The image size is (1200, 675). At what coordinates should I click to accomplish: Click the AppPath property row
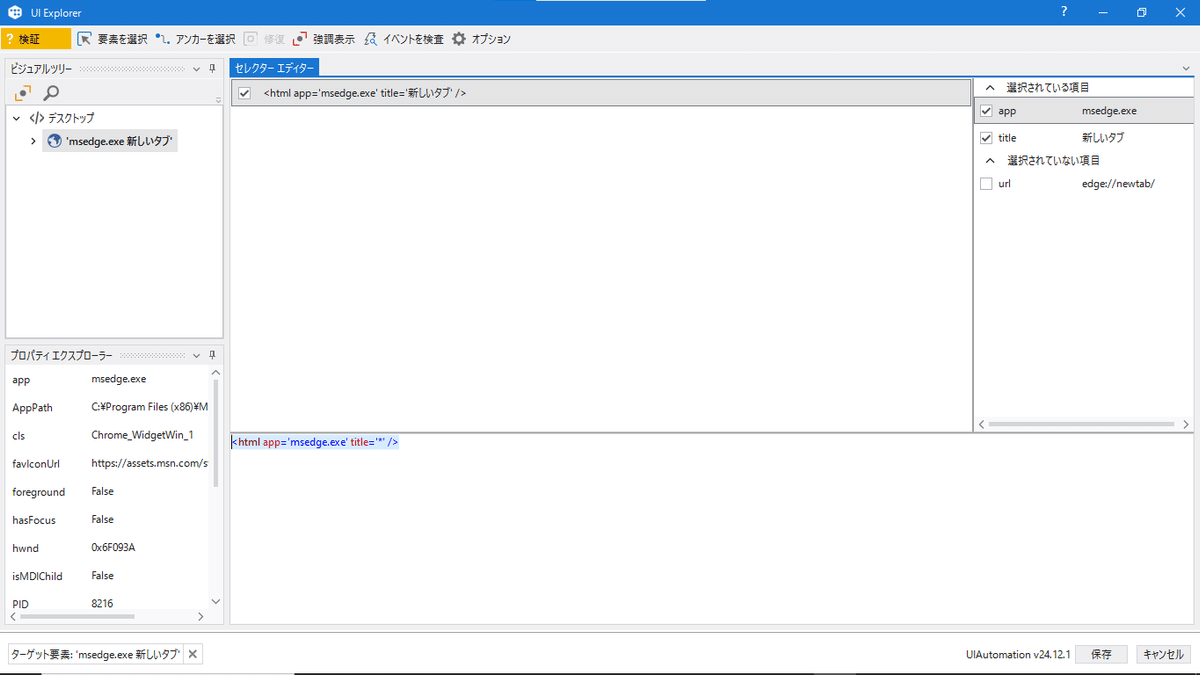[109, 407]
